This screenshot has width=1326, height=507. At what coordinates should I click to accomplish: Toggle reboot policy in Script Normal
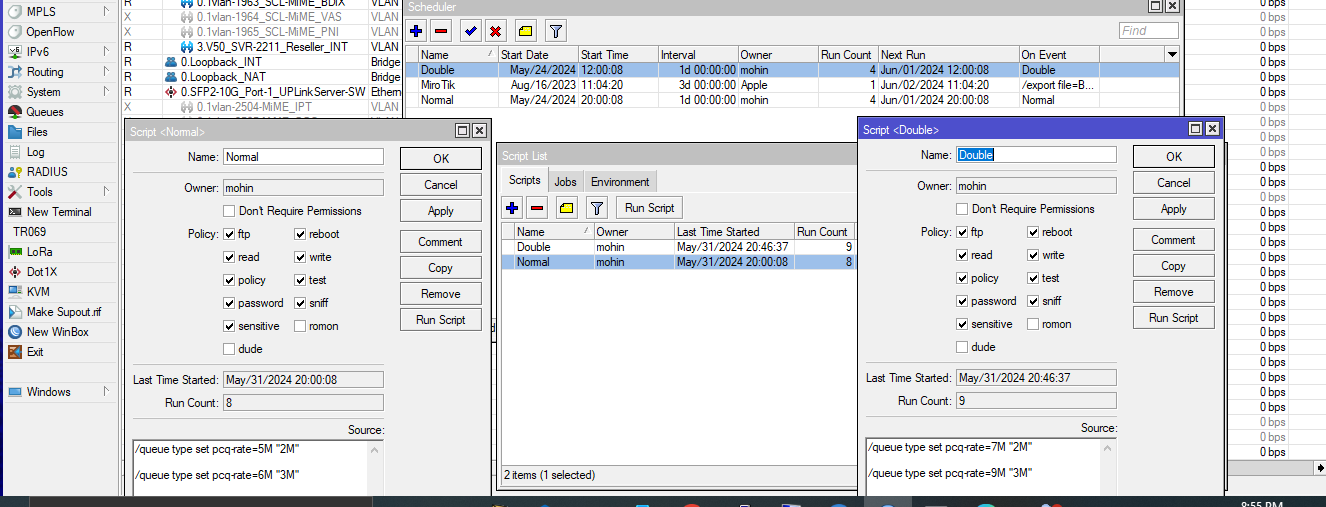point(301,234)
